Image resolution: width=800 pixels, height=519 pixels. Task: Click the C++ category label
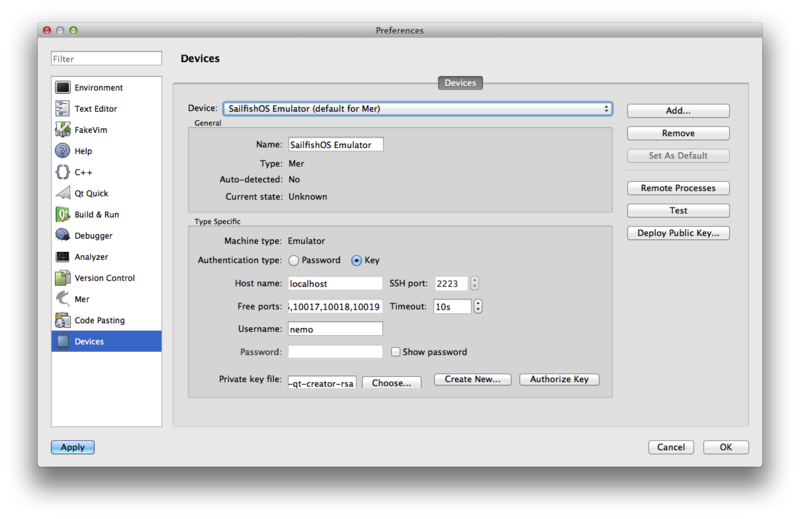[x=83, y=172]
